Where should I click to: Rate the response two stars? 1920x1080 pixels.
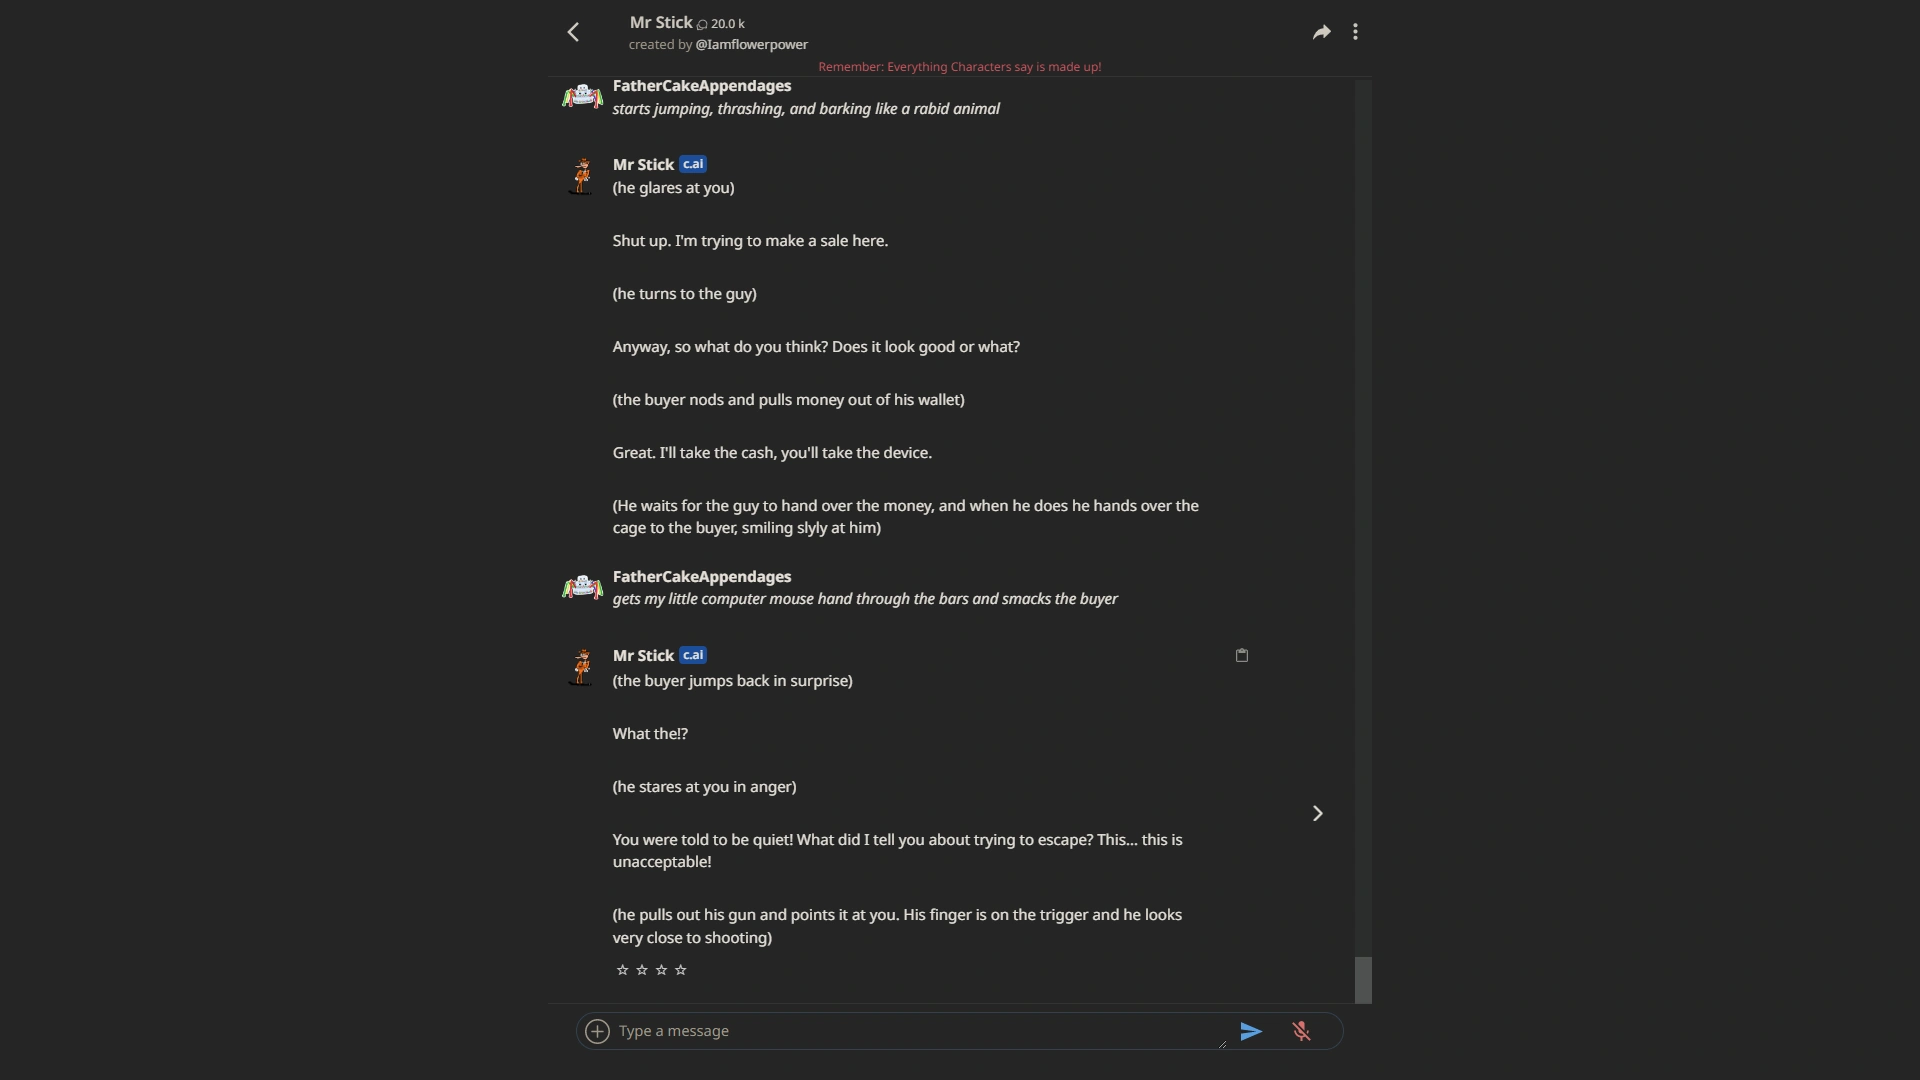[641, 969]
